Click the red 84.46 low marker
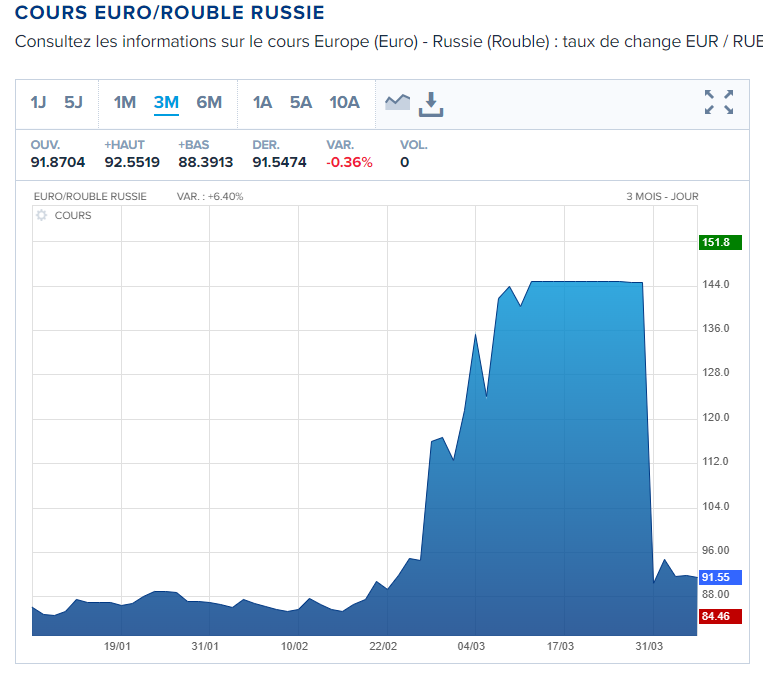Screen dimensions: 763x679 pyautogui.click(x=720, y=616)
